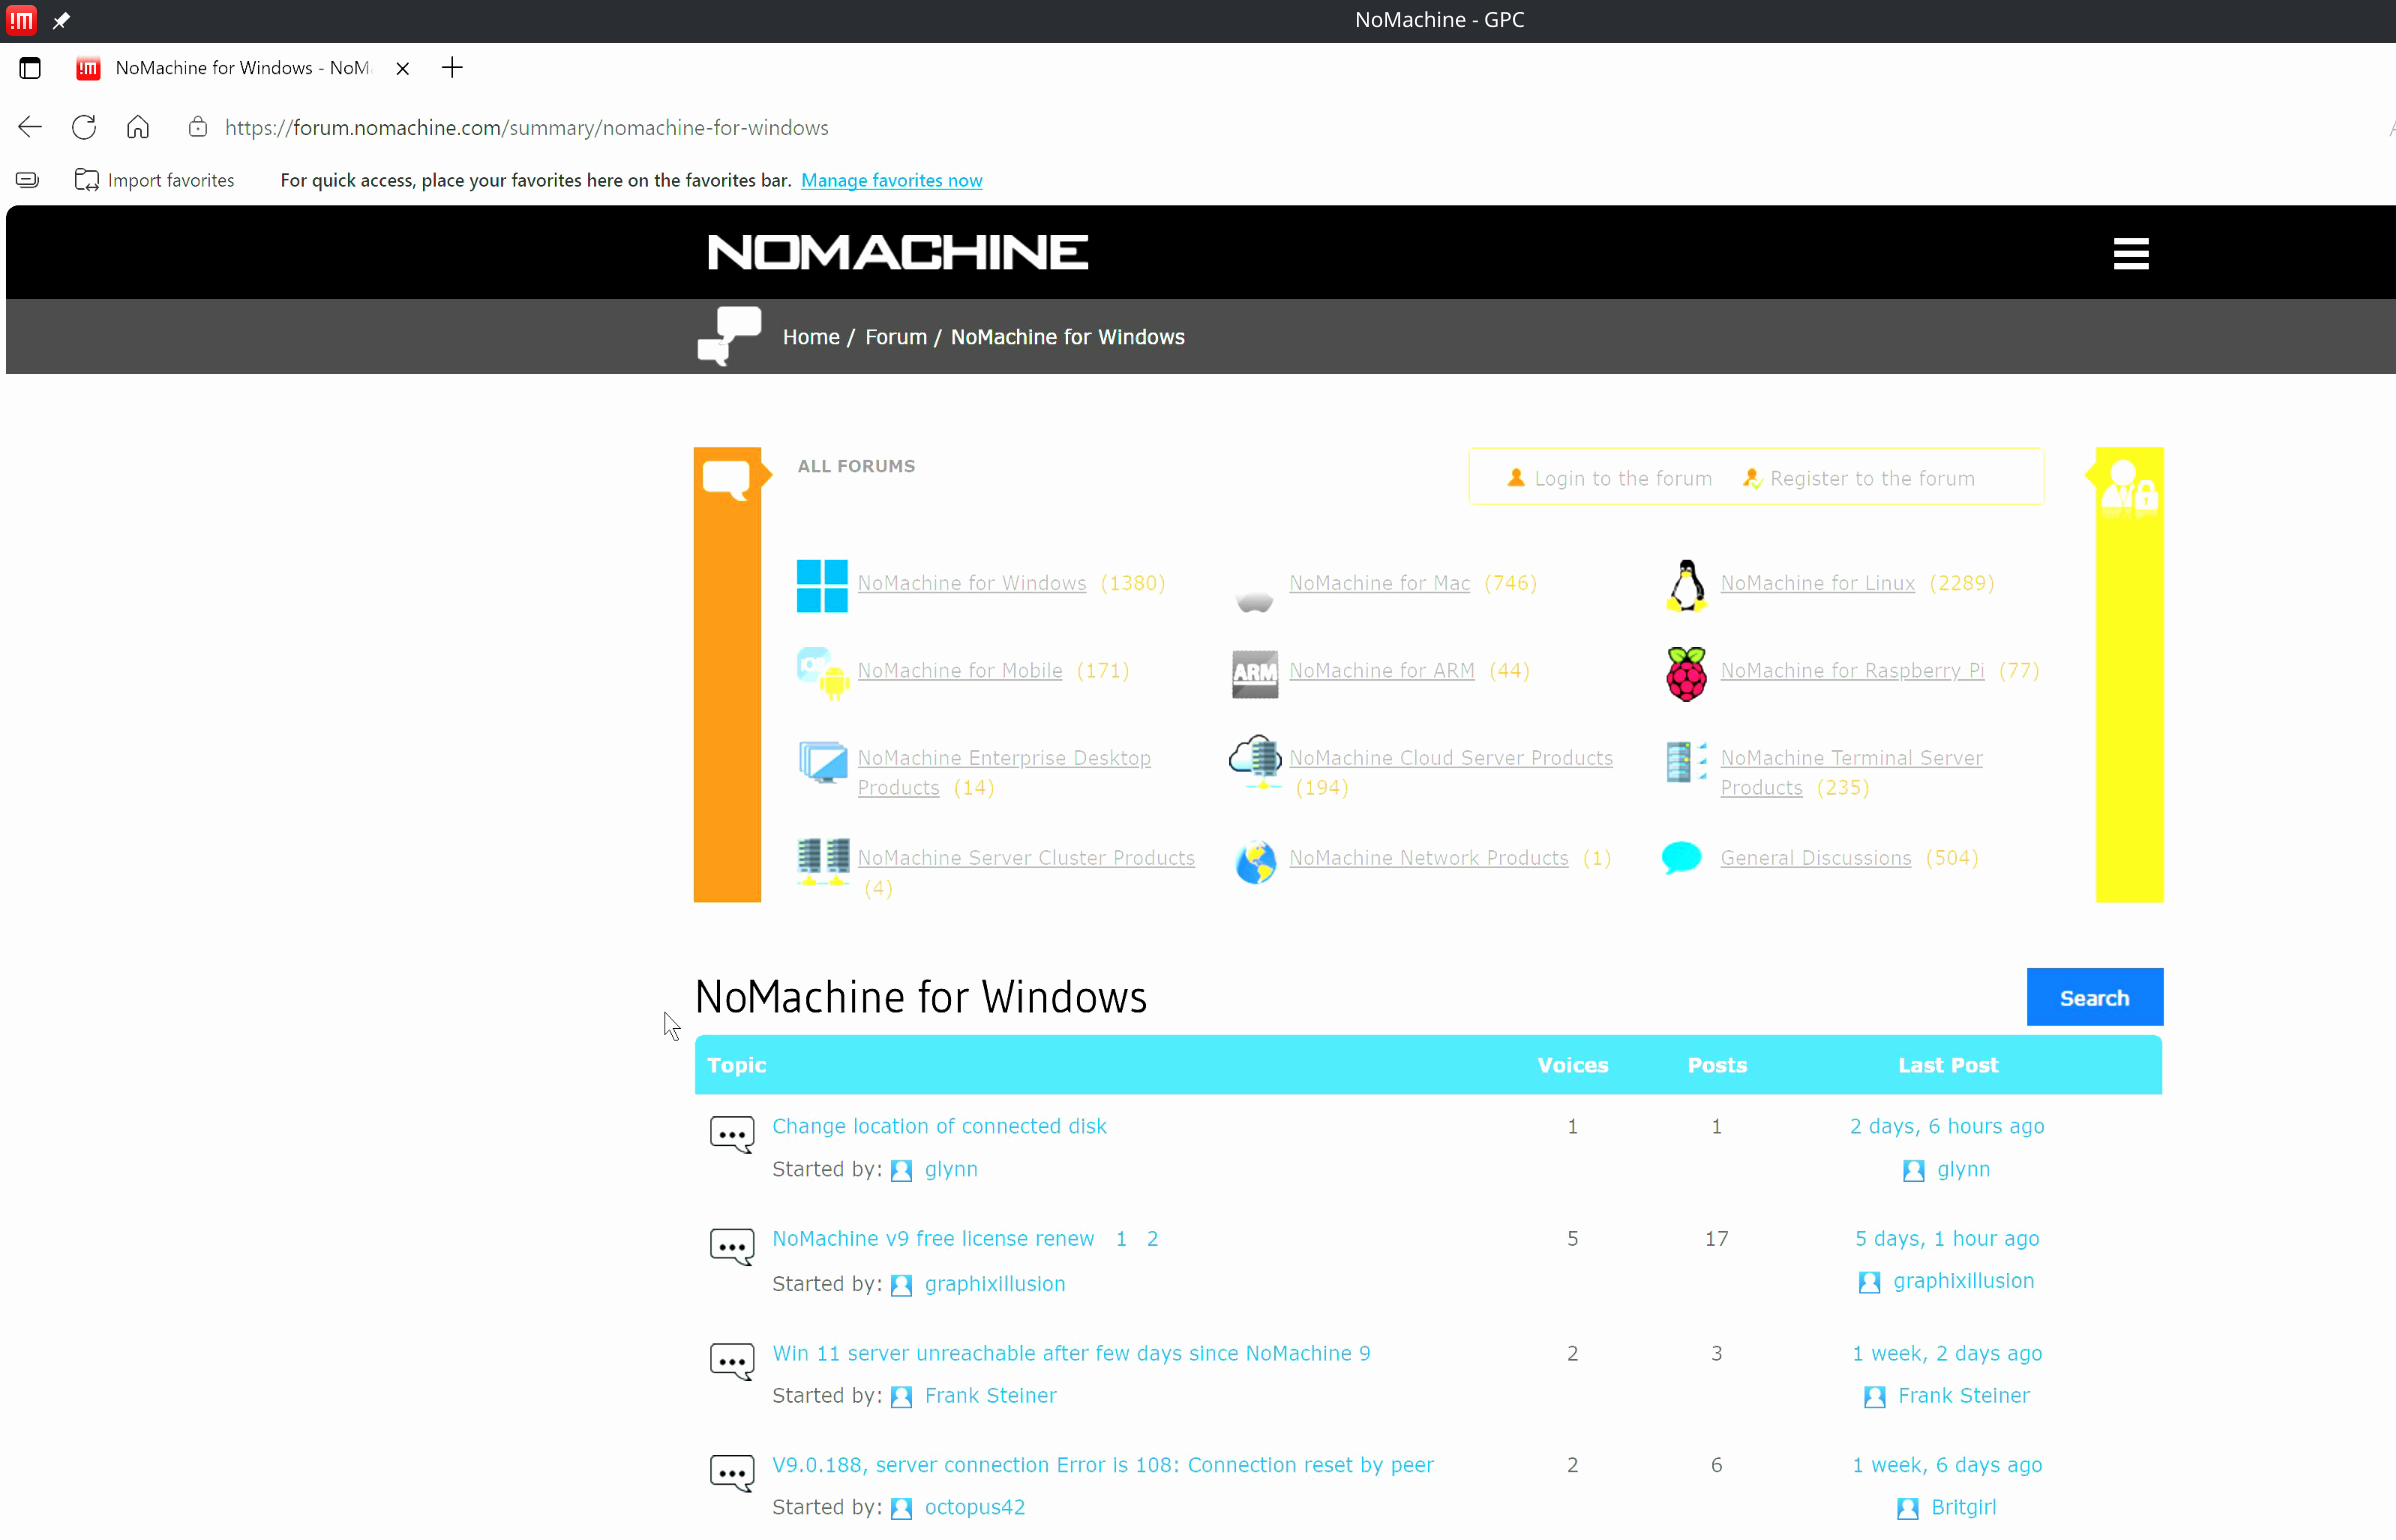Screen dimensions: 2396x1540
Task: Open new tab with plus icon
Action: coord(452,68)
